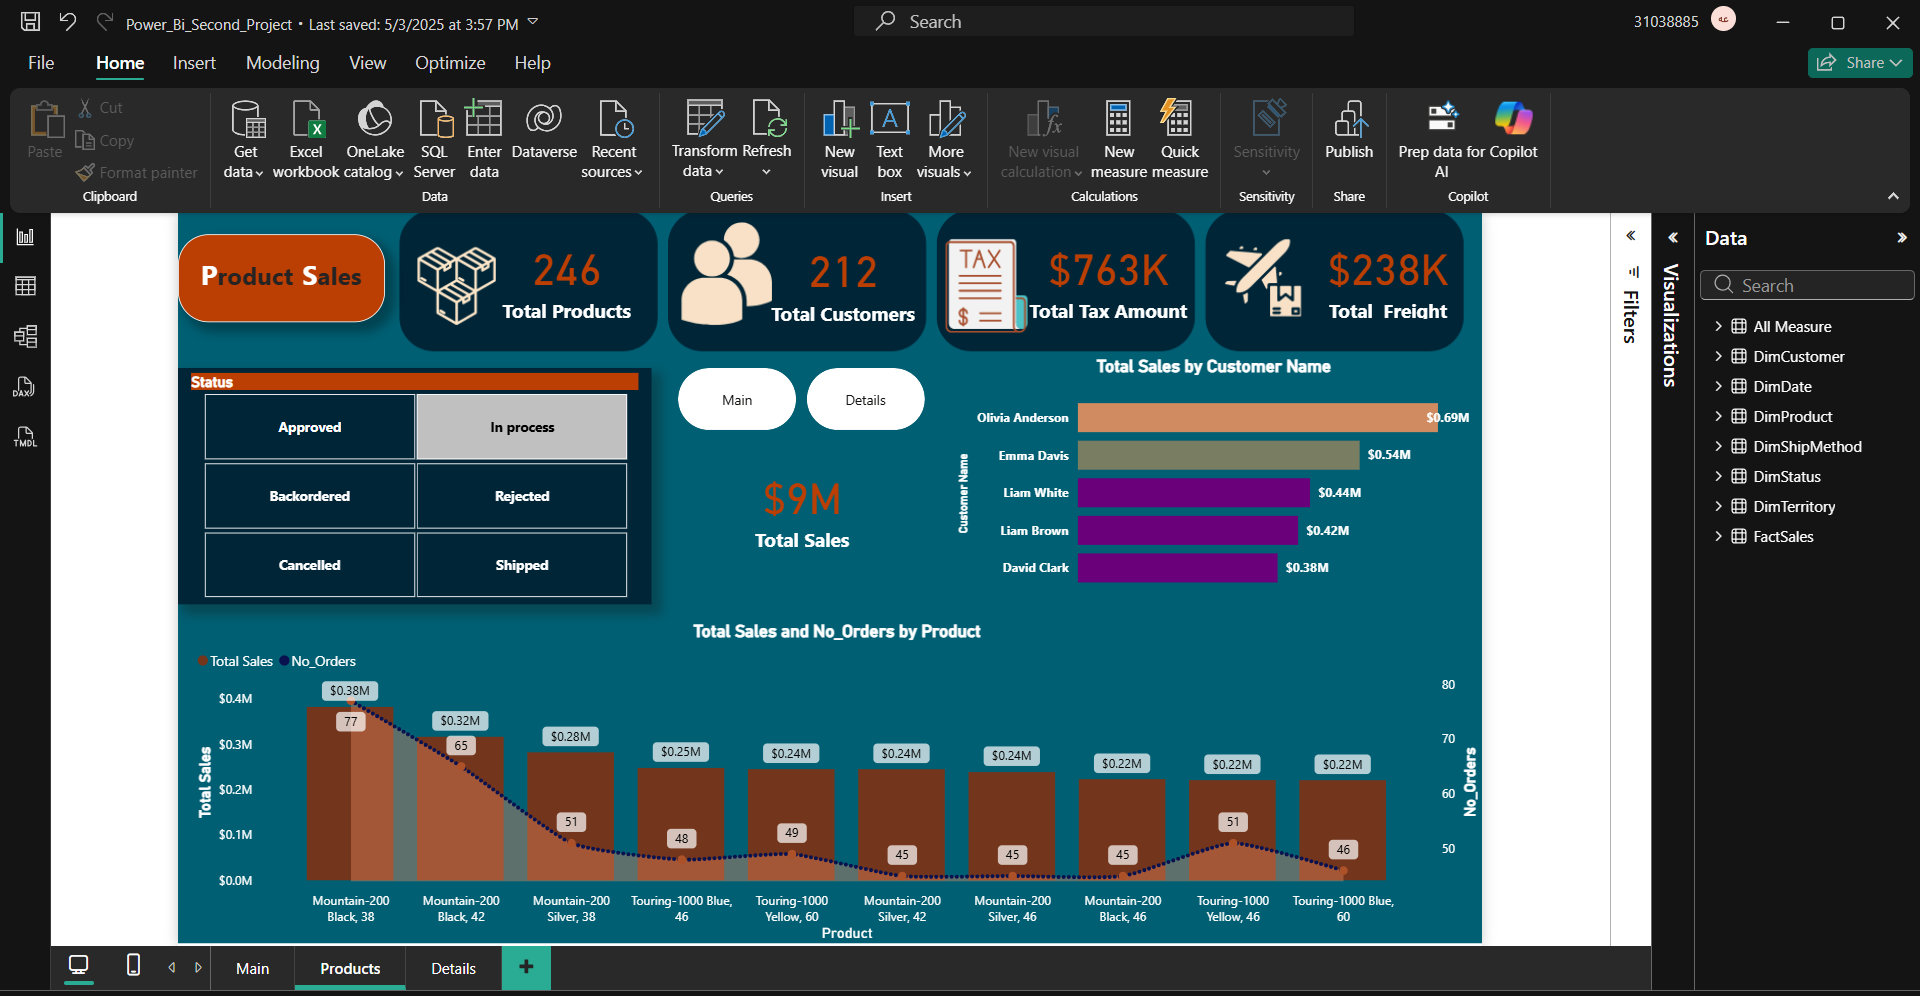
Task: Select the DAX query view icon
Action: 25,387
